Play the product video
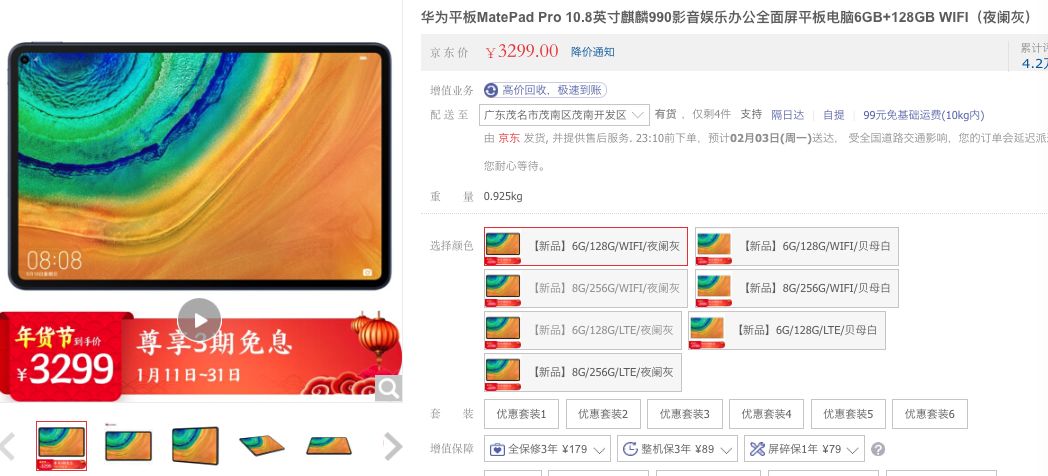Viewport: 1048px width, 476px height. [x=199, y=320]
